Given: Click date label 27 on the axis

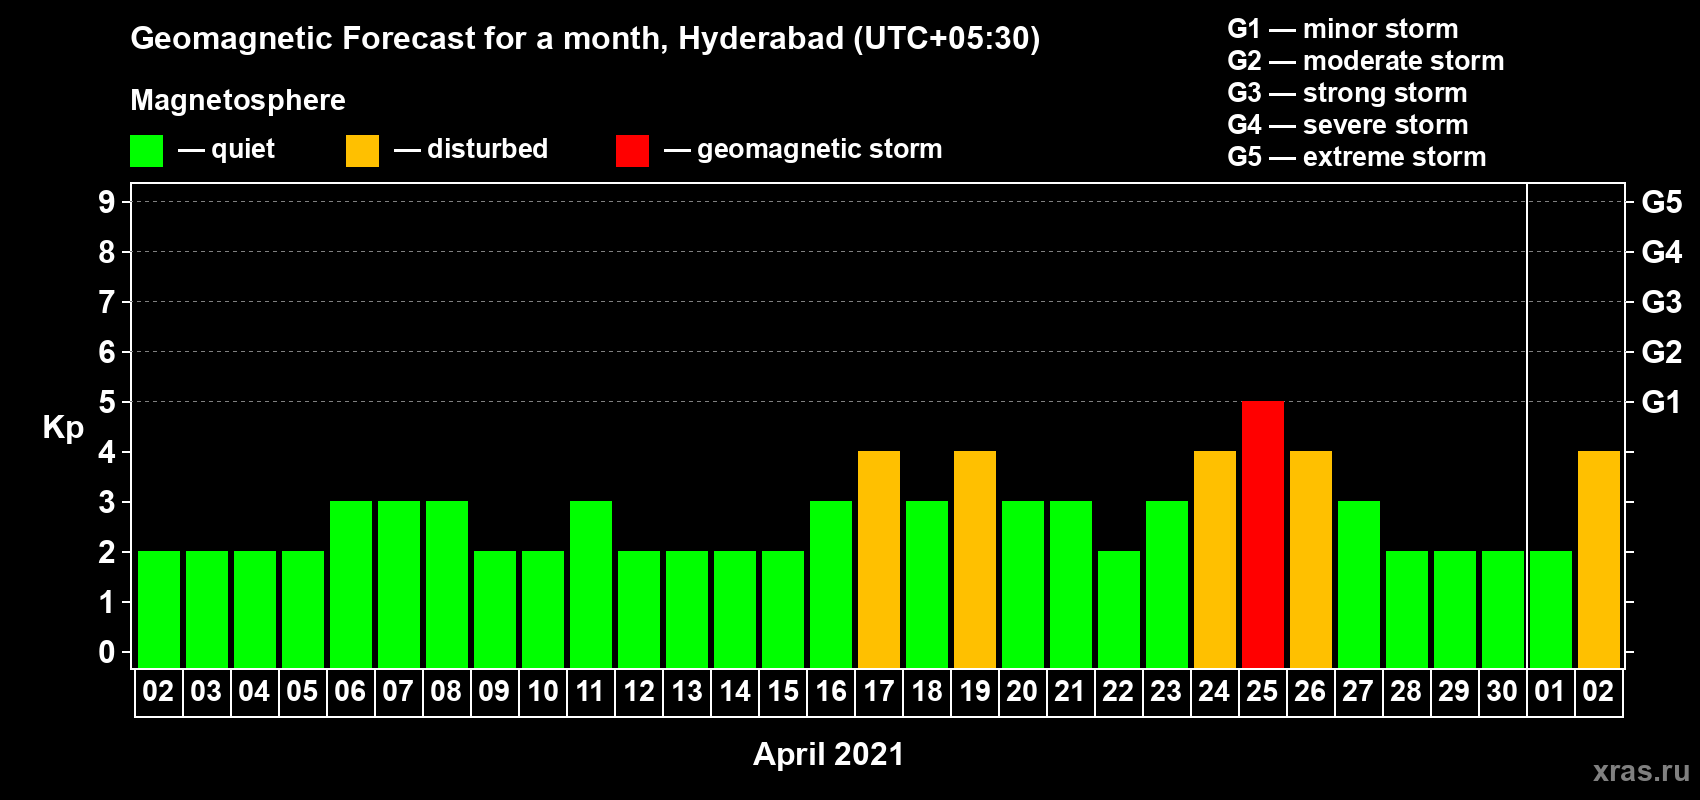Looking at the screenshot, I should click(x=1358, y=691).
